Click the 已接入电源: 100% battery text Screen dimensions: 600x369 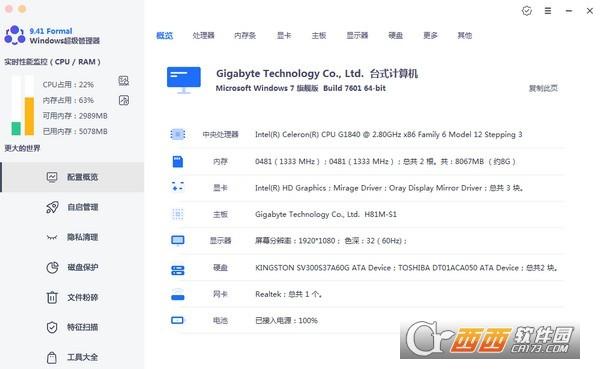[286, 320]
